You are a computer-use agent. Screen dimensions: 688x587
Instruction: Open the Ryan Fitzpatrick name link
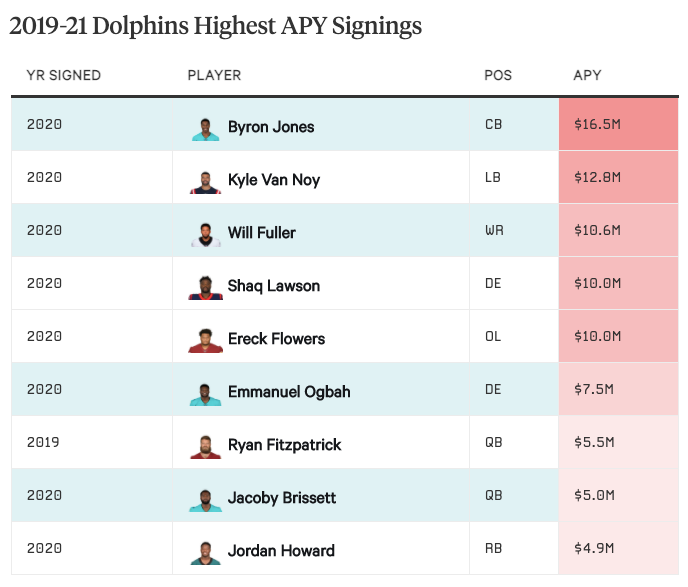click(285, 445)
